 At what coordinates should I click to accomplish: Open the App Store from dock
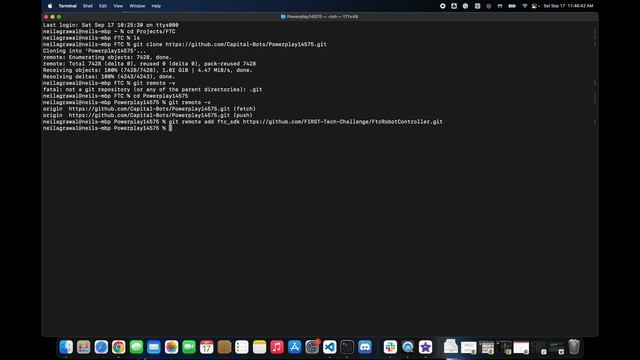(x=294, y=347)
